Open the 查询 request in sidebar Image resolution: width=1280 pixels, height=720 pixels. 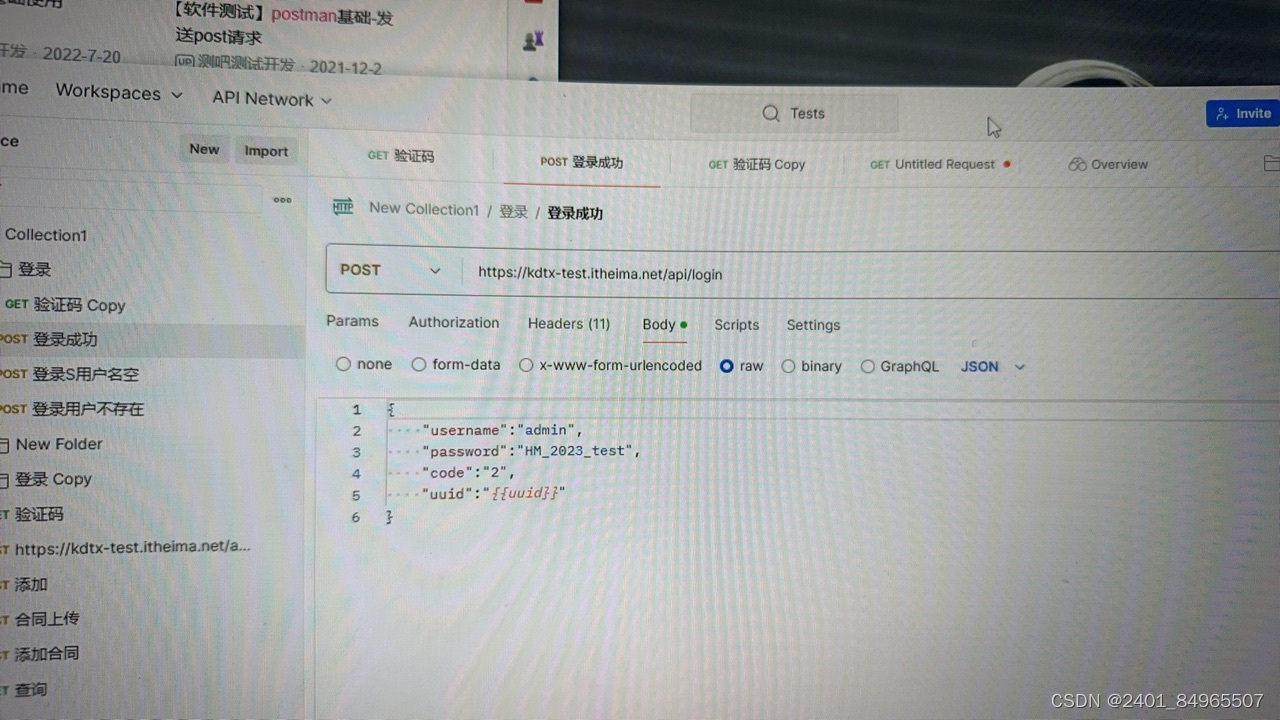pos(24,689)
